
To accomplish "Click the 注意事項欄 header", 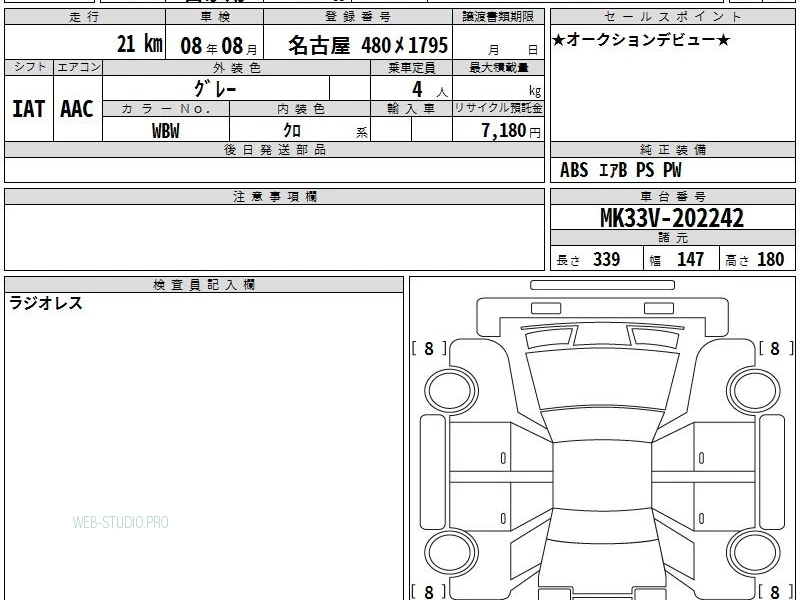I will 274,196.
